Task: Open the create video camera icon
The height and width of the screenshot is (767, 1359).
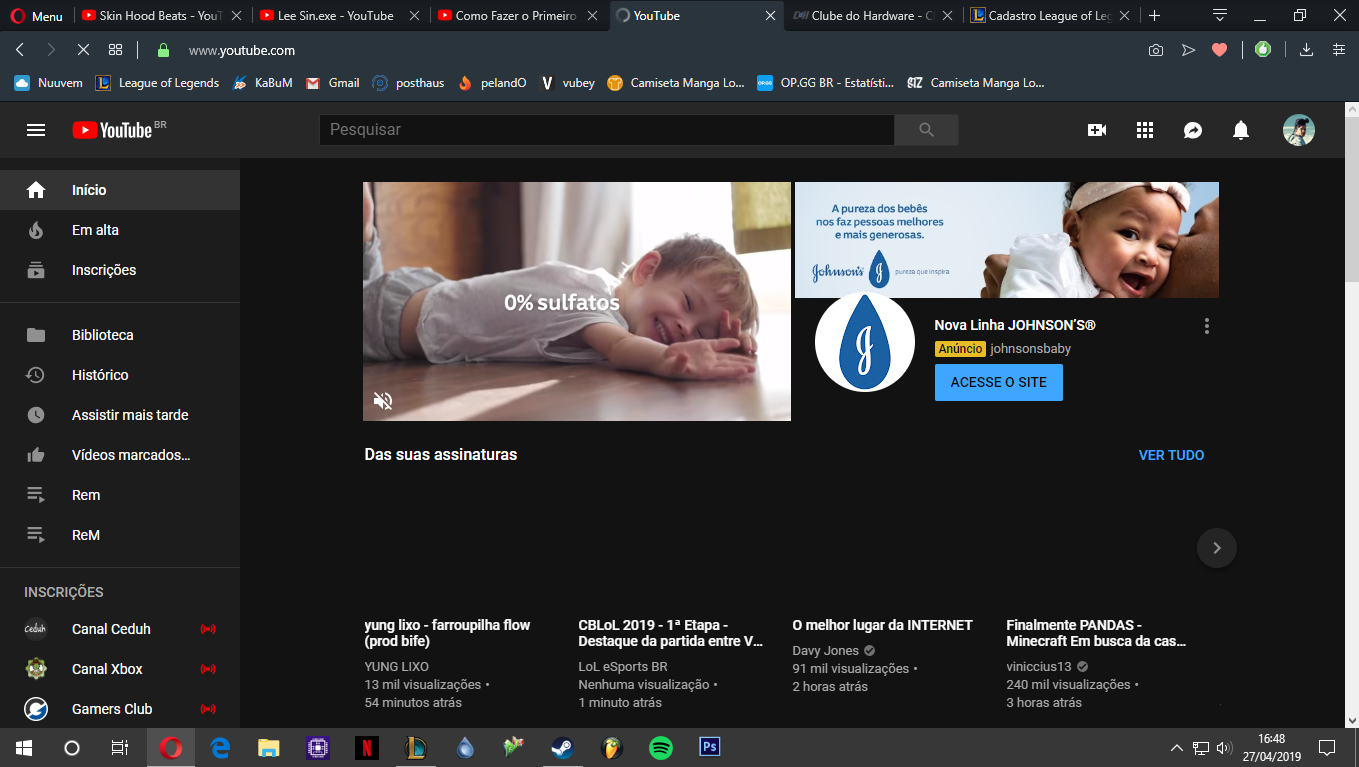Action: (1097, 130)
